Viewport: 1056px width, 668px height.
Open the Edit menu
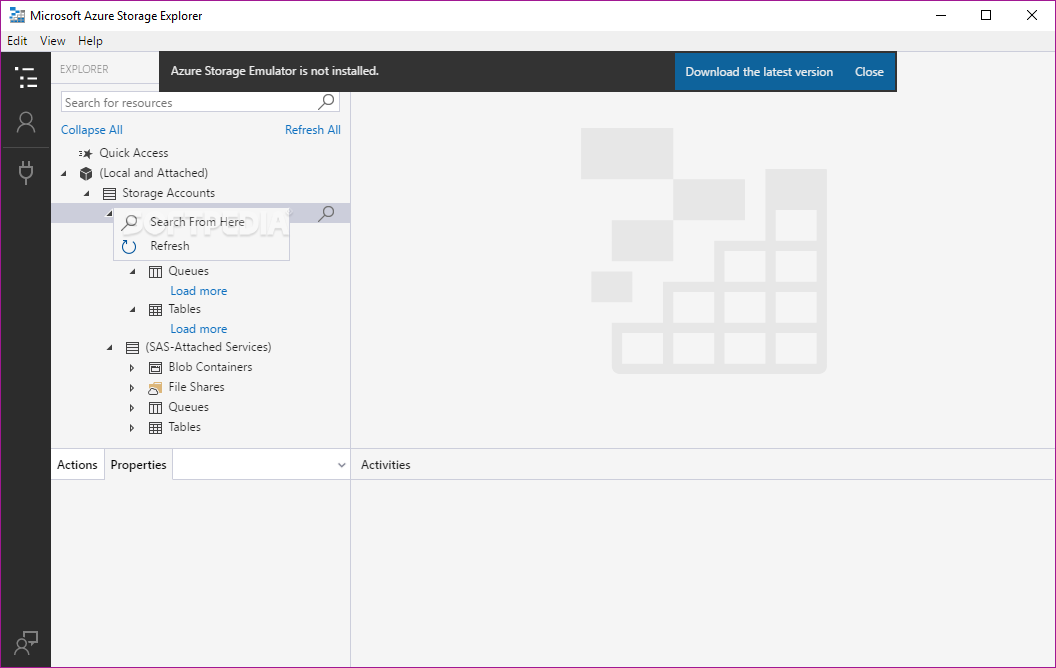[x=17, y=41]
